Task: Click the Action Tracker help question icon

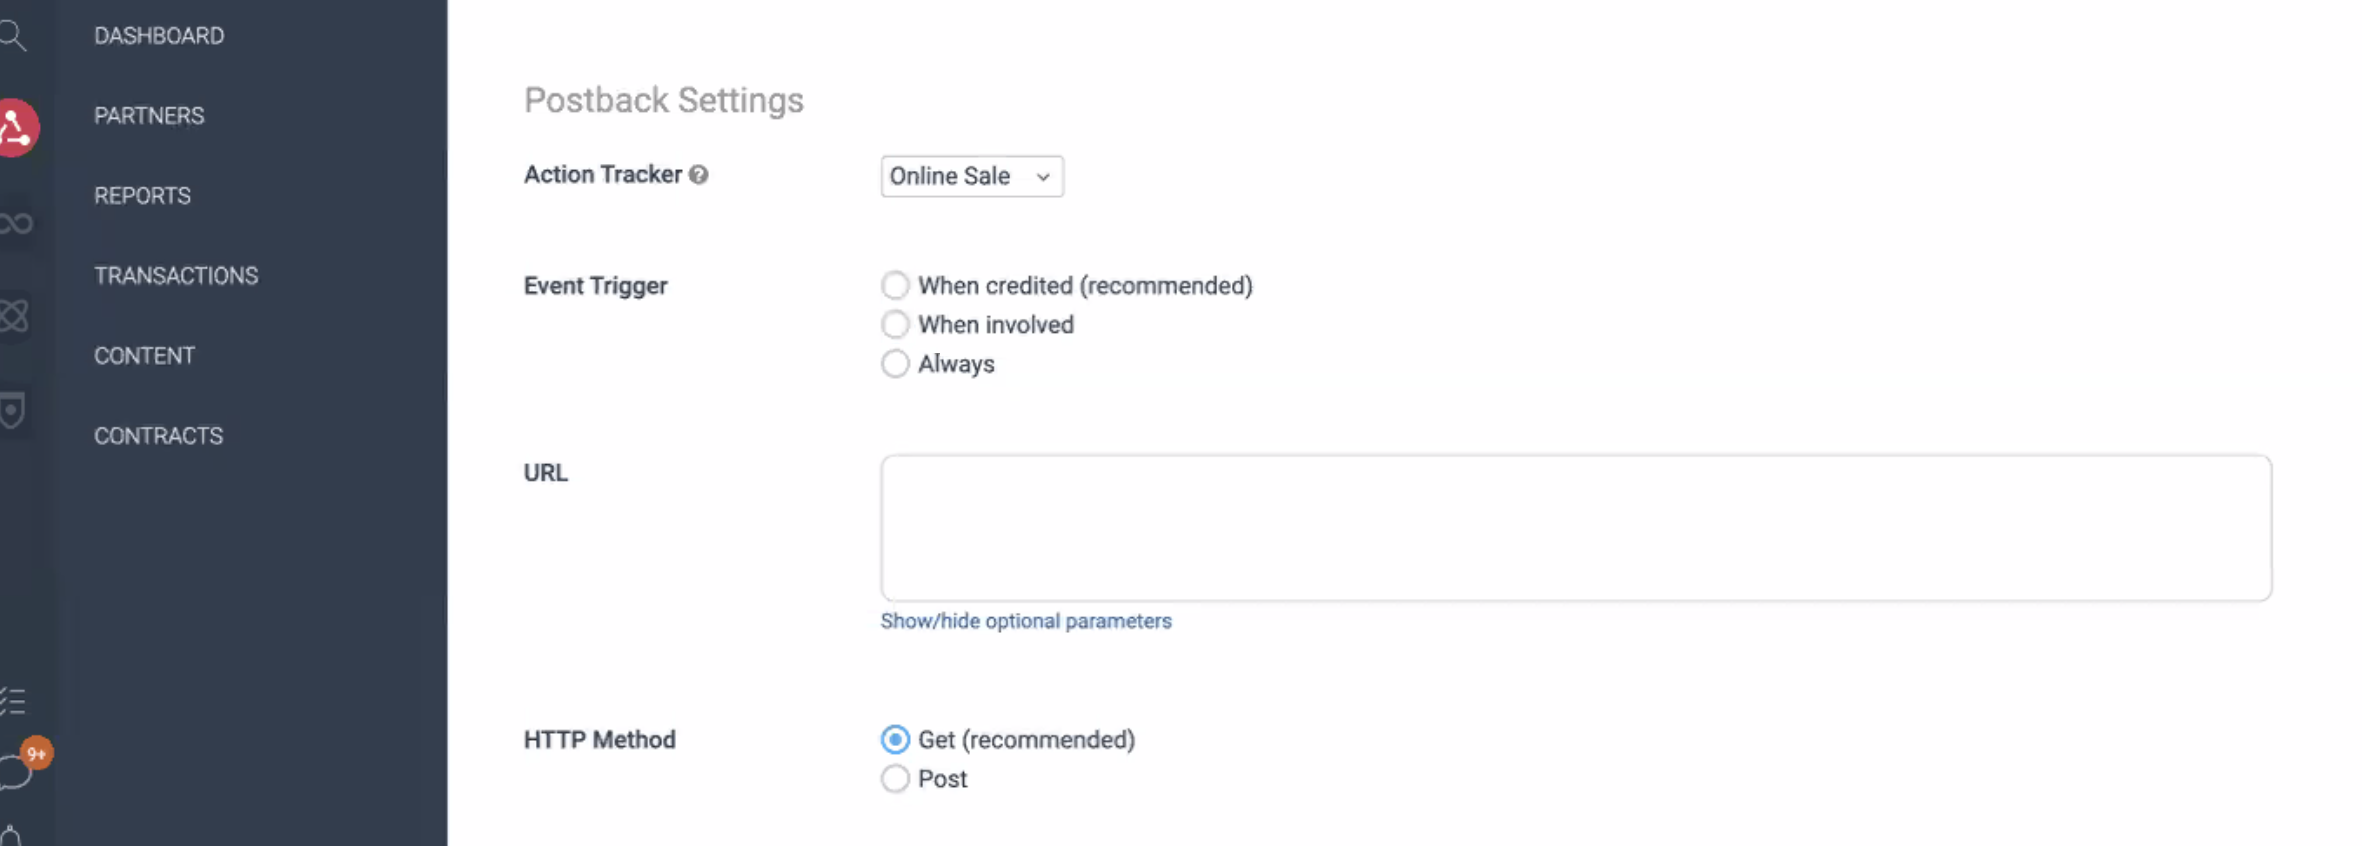Action: 698,175
